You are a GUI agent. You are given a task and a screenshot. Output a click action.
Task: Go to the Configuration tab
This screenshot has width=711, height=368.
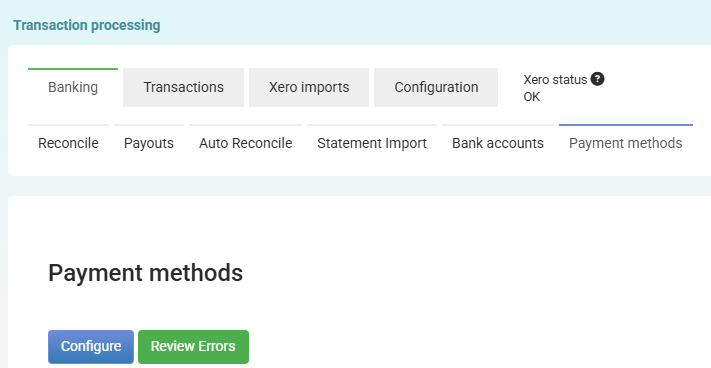(x=436, y=87)
